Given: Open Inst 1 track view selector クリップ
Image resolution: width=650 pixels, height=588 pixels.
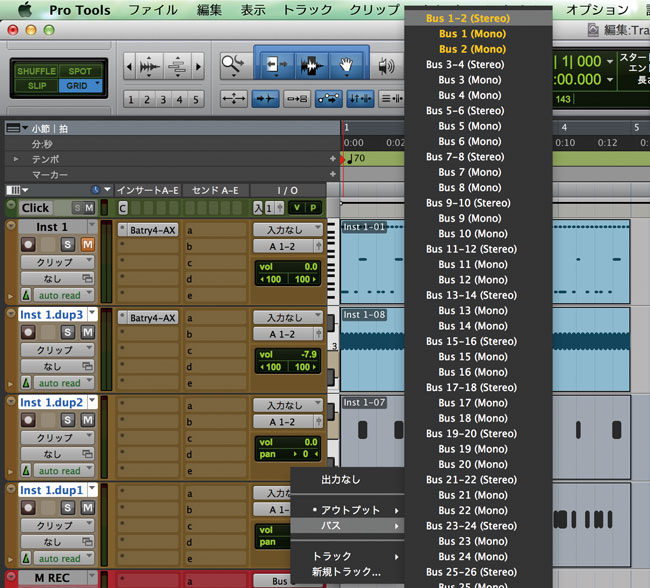Looking at the screenshot, I should [58, 262].
